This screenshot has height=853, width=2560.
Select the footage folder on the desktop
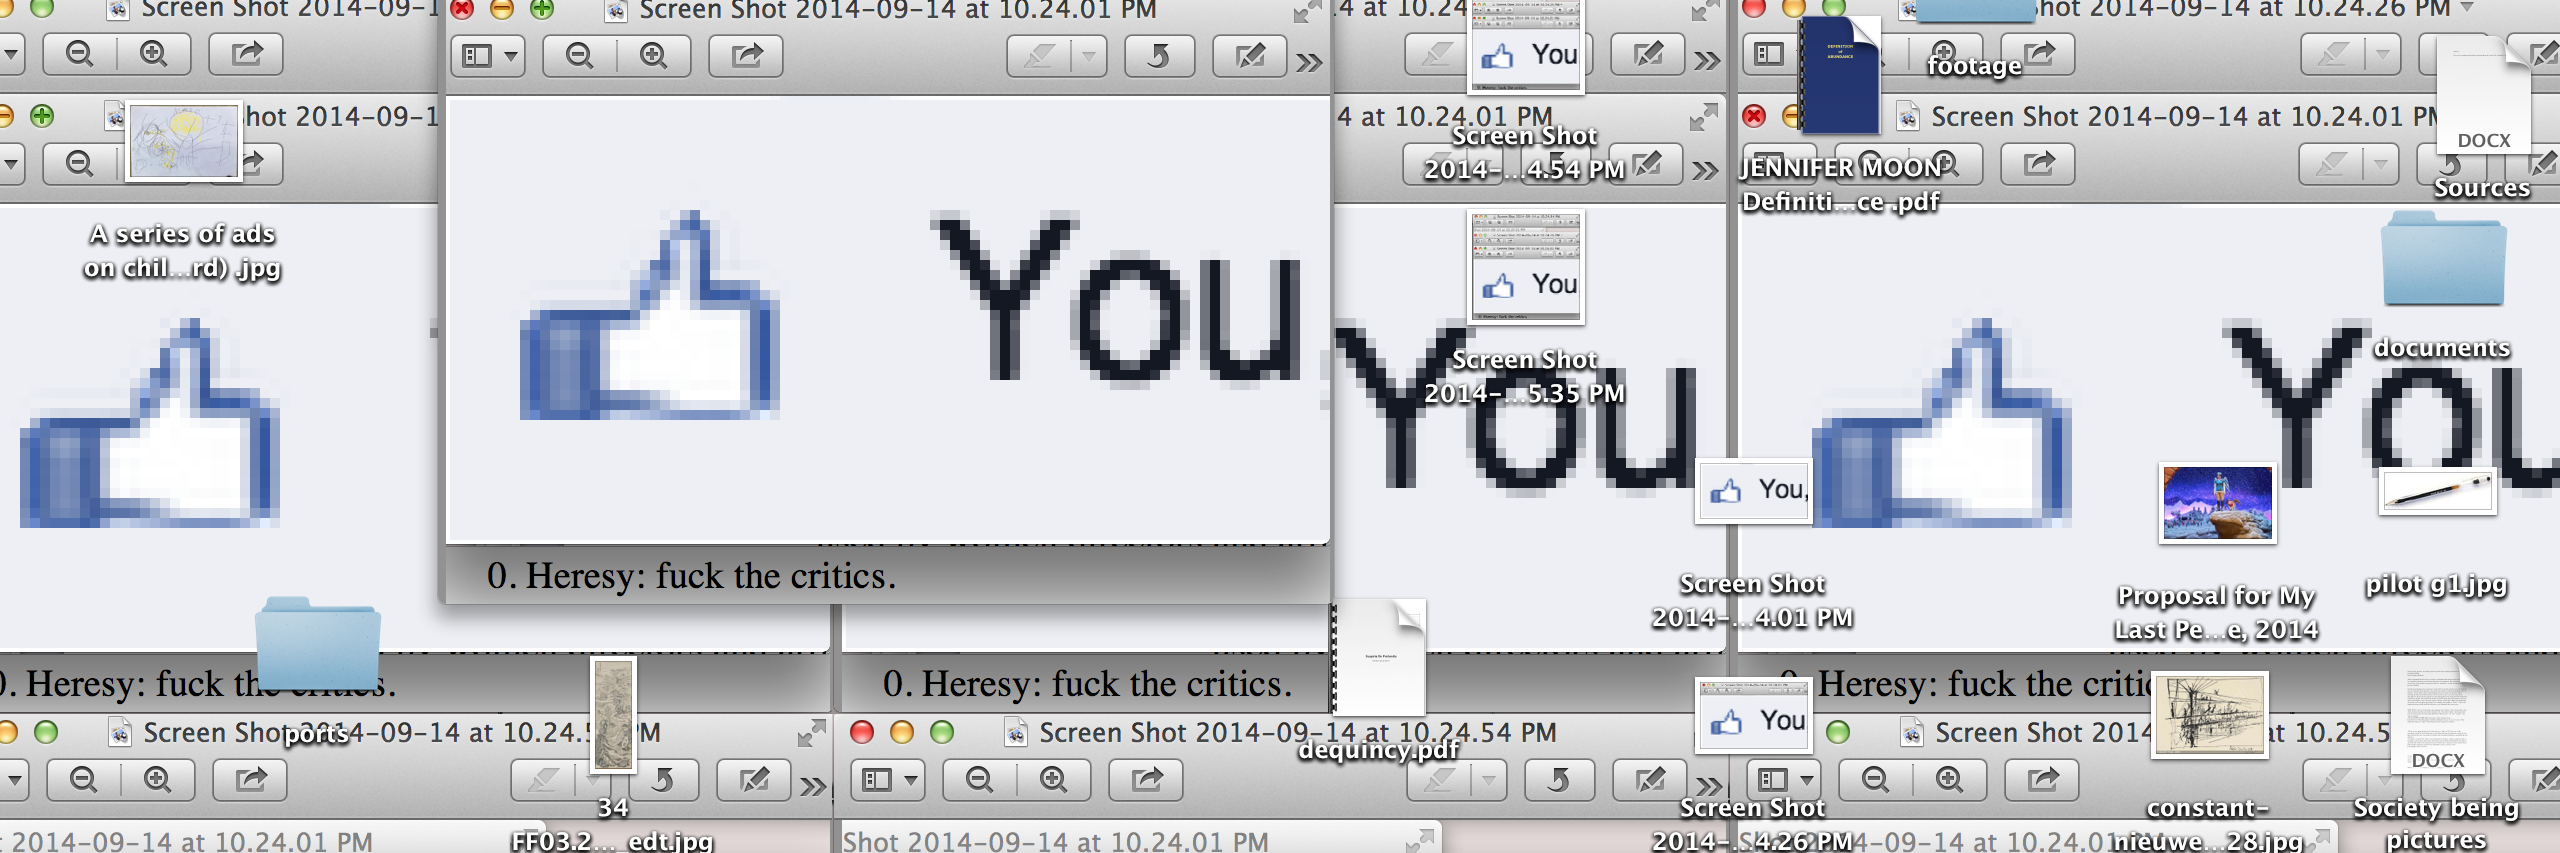tap(1975, 11)
